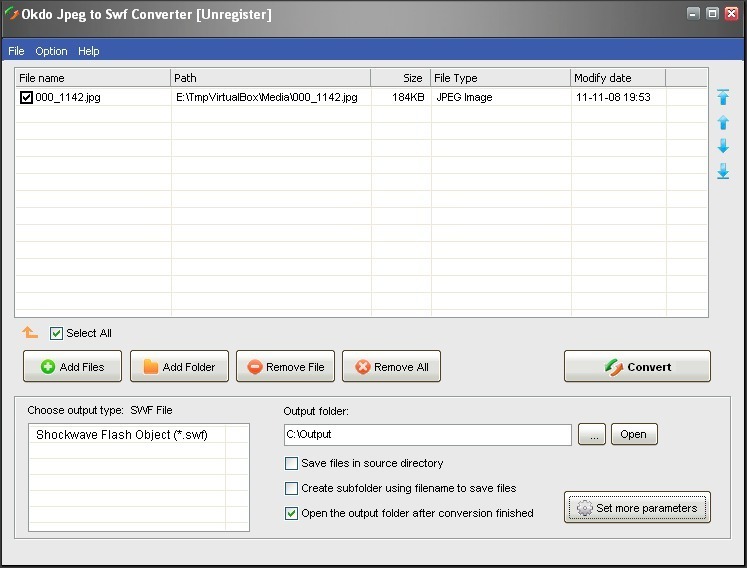
Task: Open the Set more parameters dialog
Action: point(637,507)
